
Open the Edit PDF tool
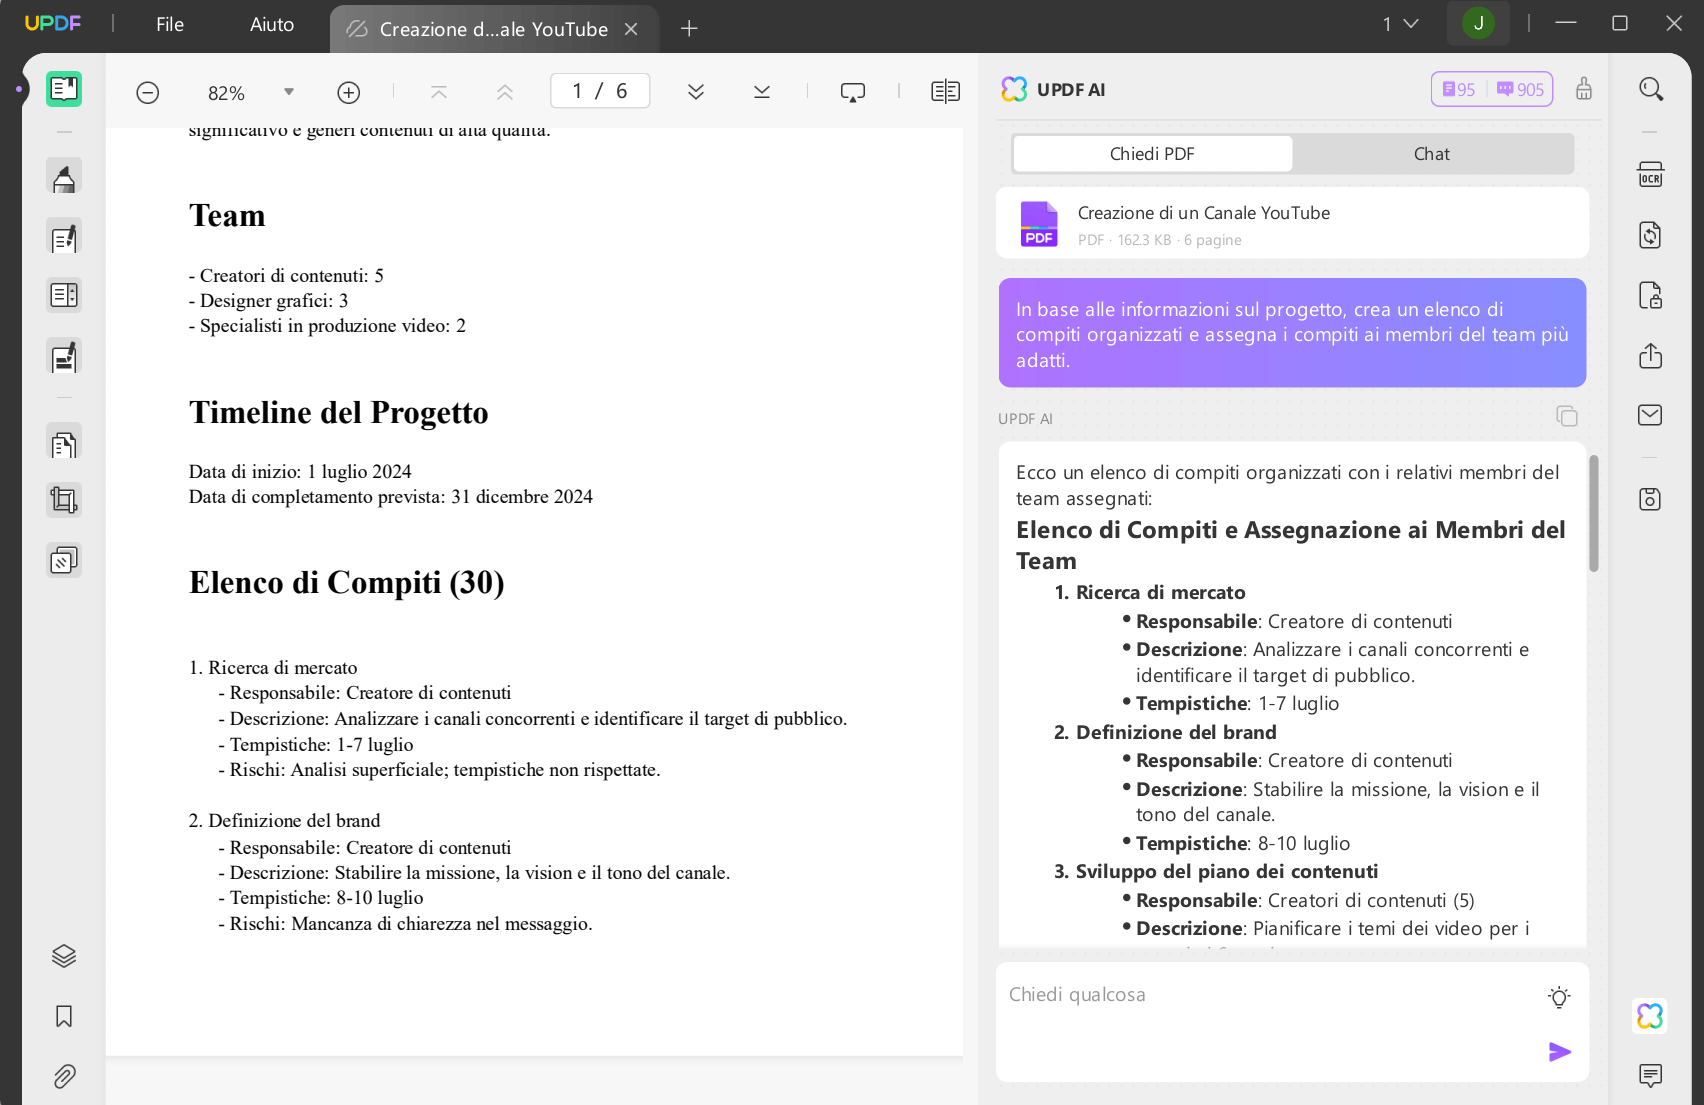pyautogui.click(x=64, y=238)
